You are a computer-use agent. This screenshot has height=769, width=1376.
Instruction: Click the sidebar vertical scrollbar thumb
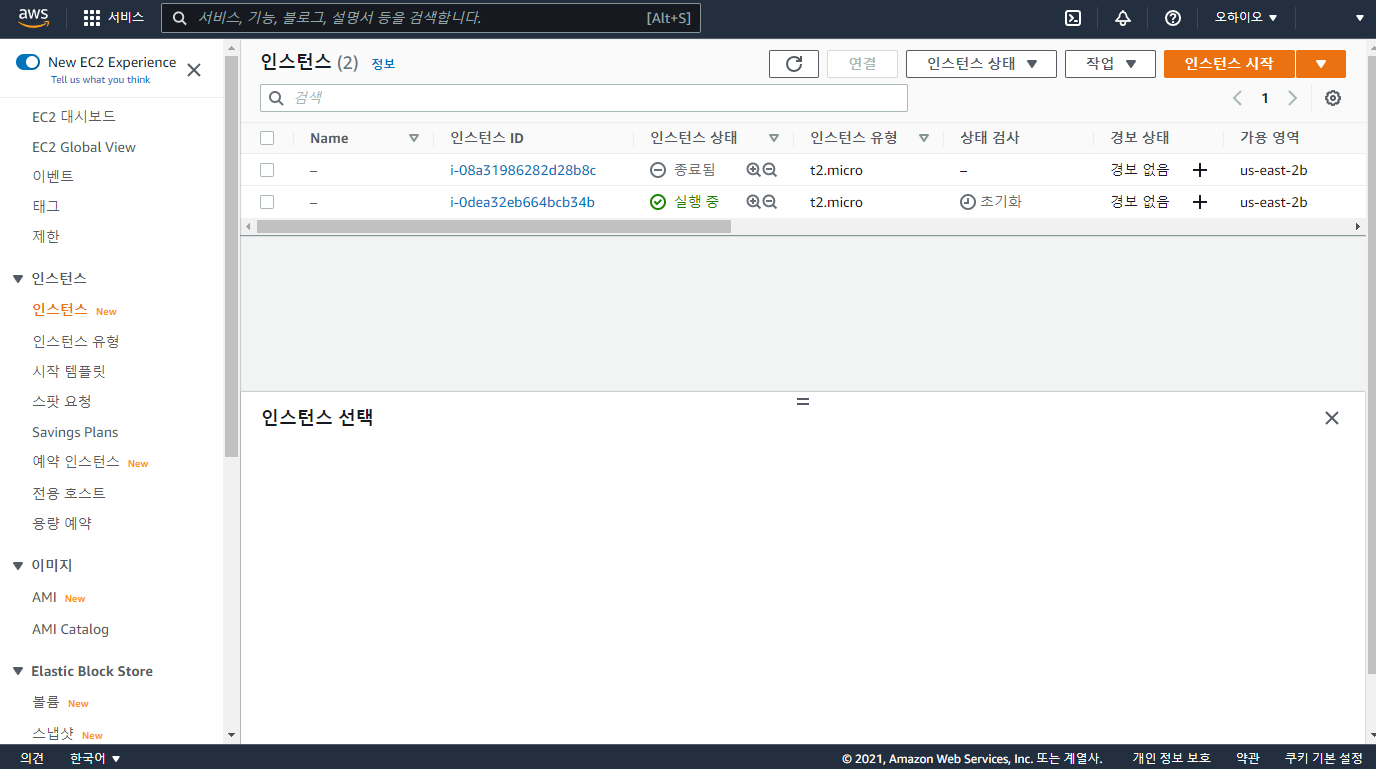pos(231,256)
